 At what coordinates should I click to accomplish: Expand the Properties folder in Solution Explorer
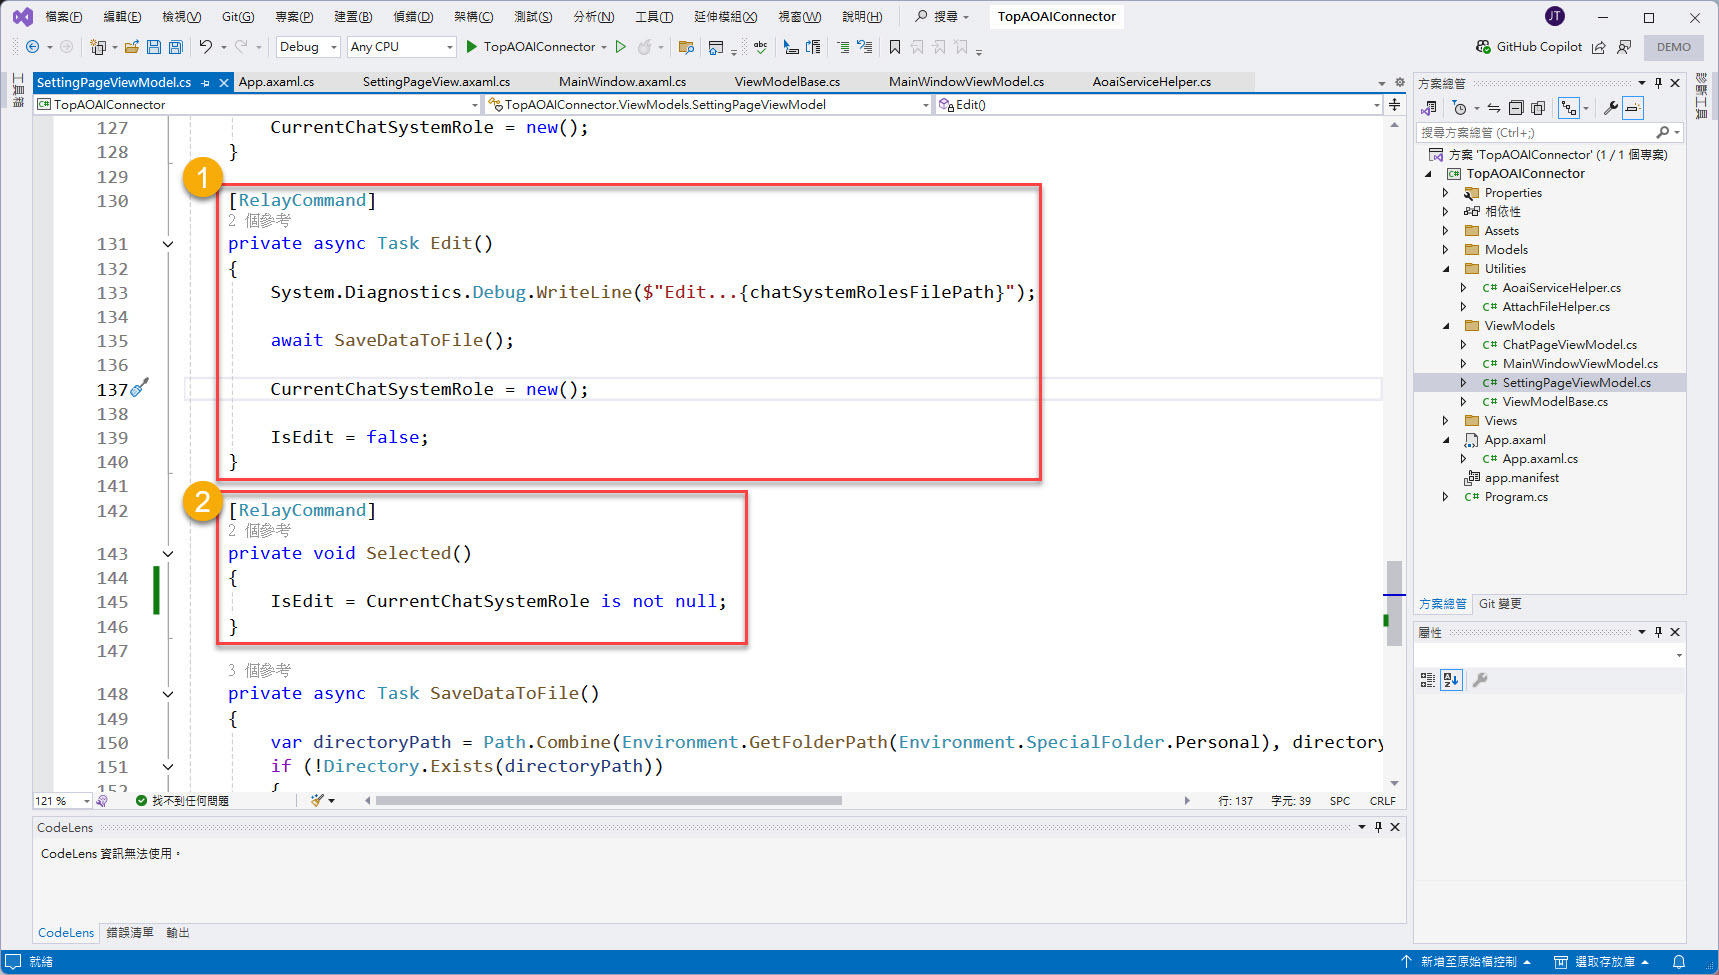coord(1445,193)
